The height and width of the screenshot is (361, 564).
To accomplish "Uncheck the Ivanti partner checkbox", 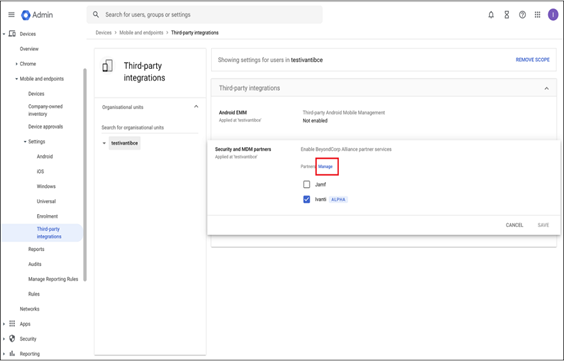I will (306, 199).
